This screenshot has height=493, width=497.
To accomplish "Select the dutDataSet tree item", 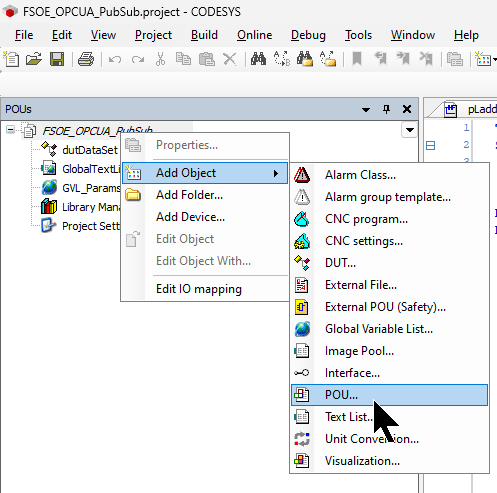I will coord(90,150).
